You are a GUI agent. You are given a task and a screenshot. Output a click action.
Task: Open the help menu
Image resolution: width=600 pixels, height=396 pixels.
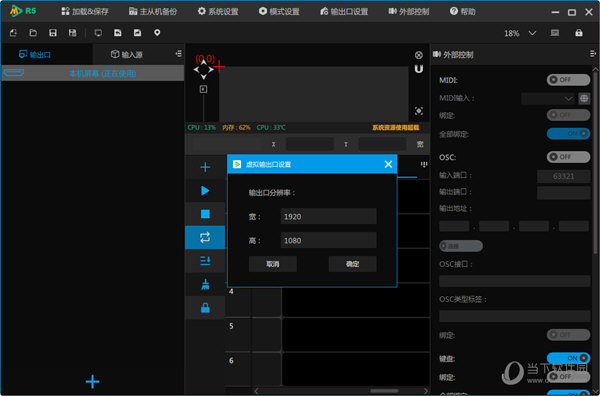(463, 11)
